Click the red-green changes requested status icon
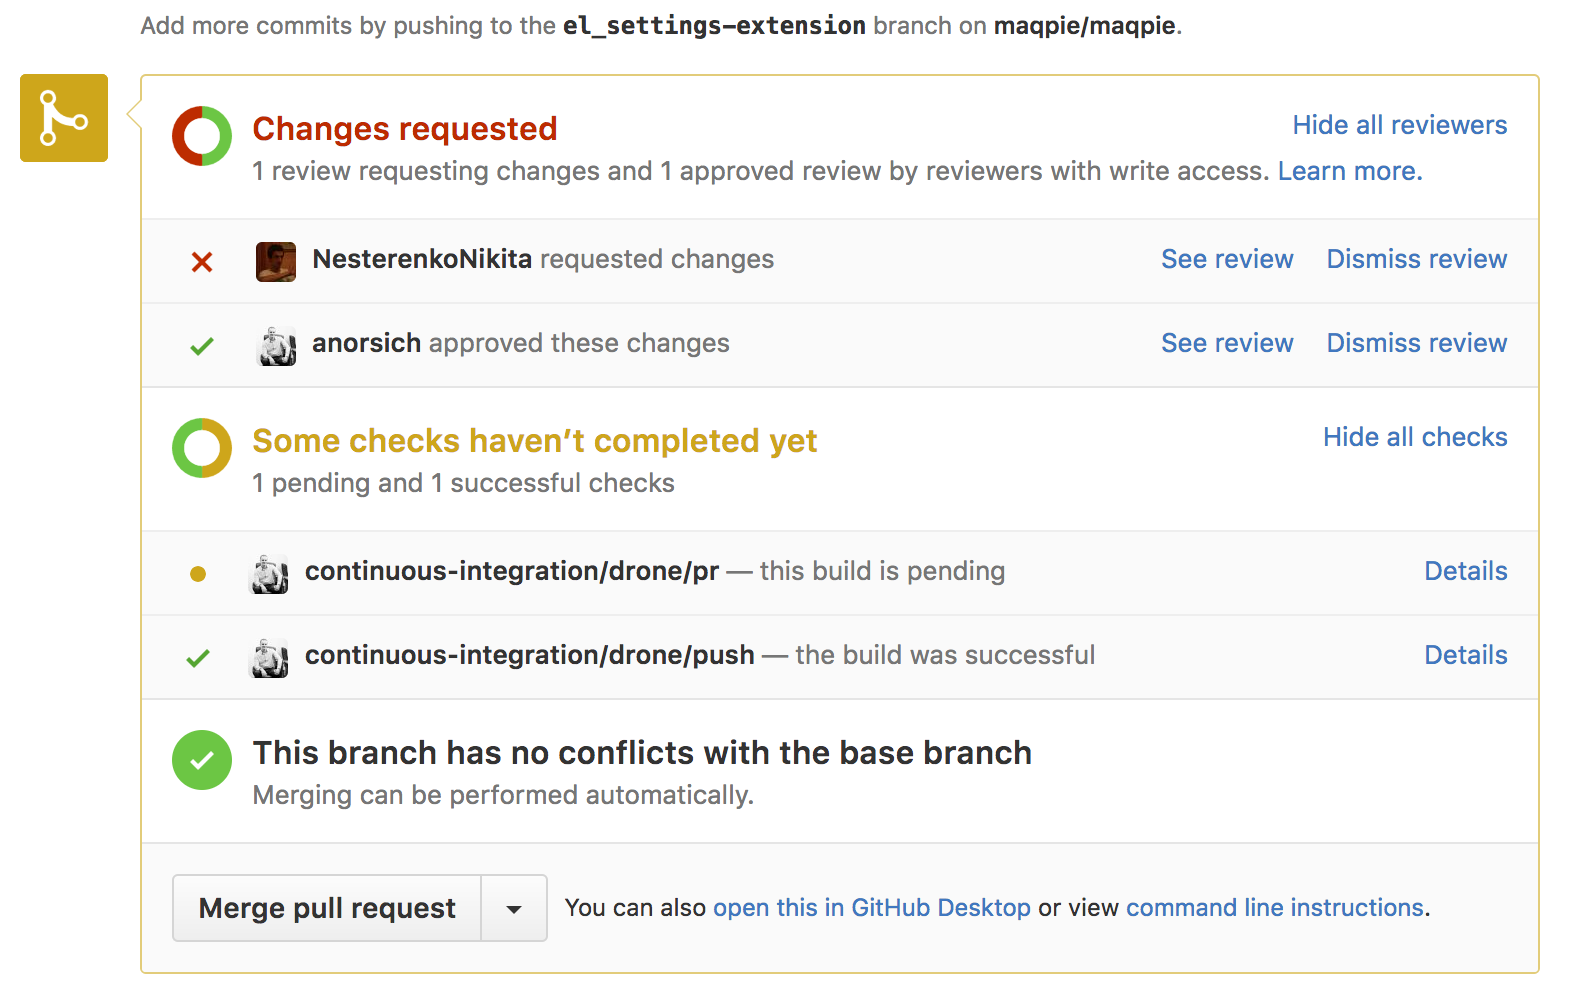This screenshot has width=1578, height=996. [x=202, y=136]
